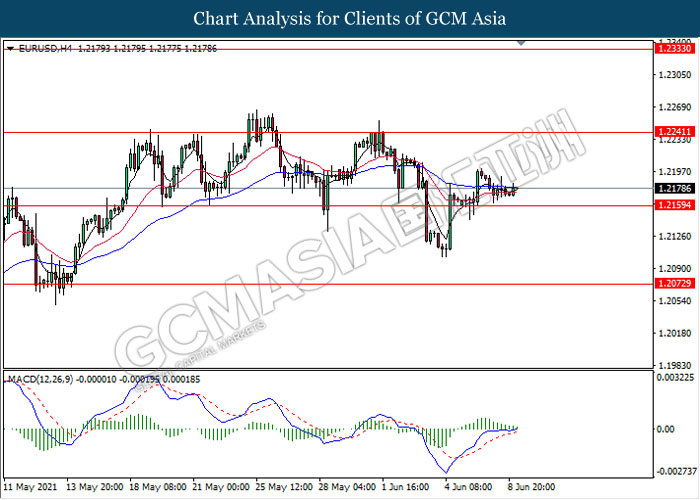Click the 25 May 12:00 time label
This screenshot has width=700, height=500.
286,487
